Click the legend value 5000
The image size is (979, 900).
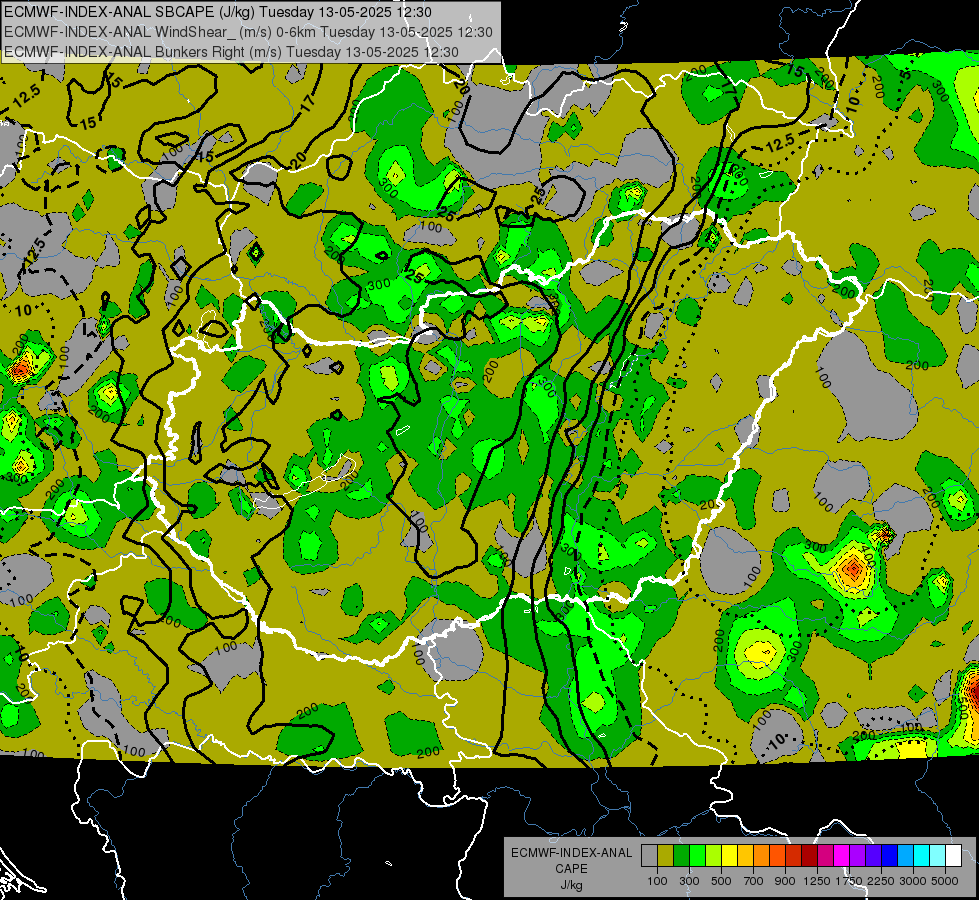pyautogui.click(x=945, y=881)
